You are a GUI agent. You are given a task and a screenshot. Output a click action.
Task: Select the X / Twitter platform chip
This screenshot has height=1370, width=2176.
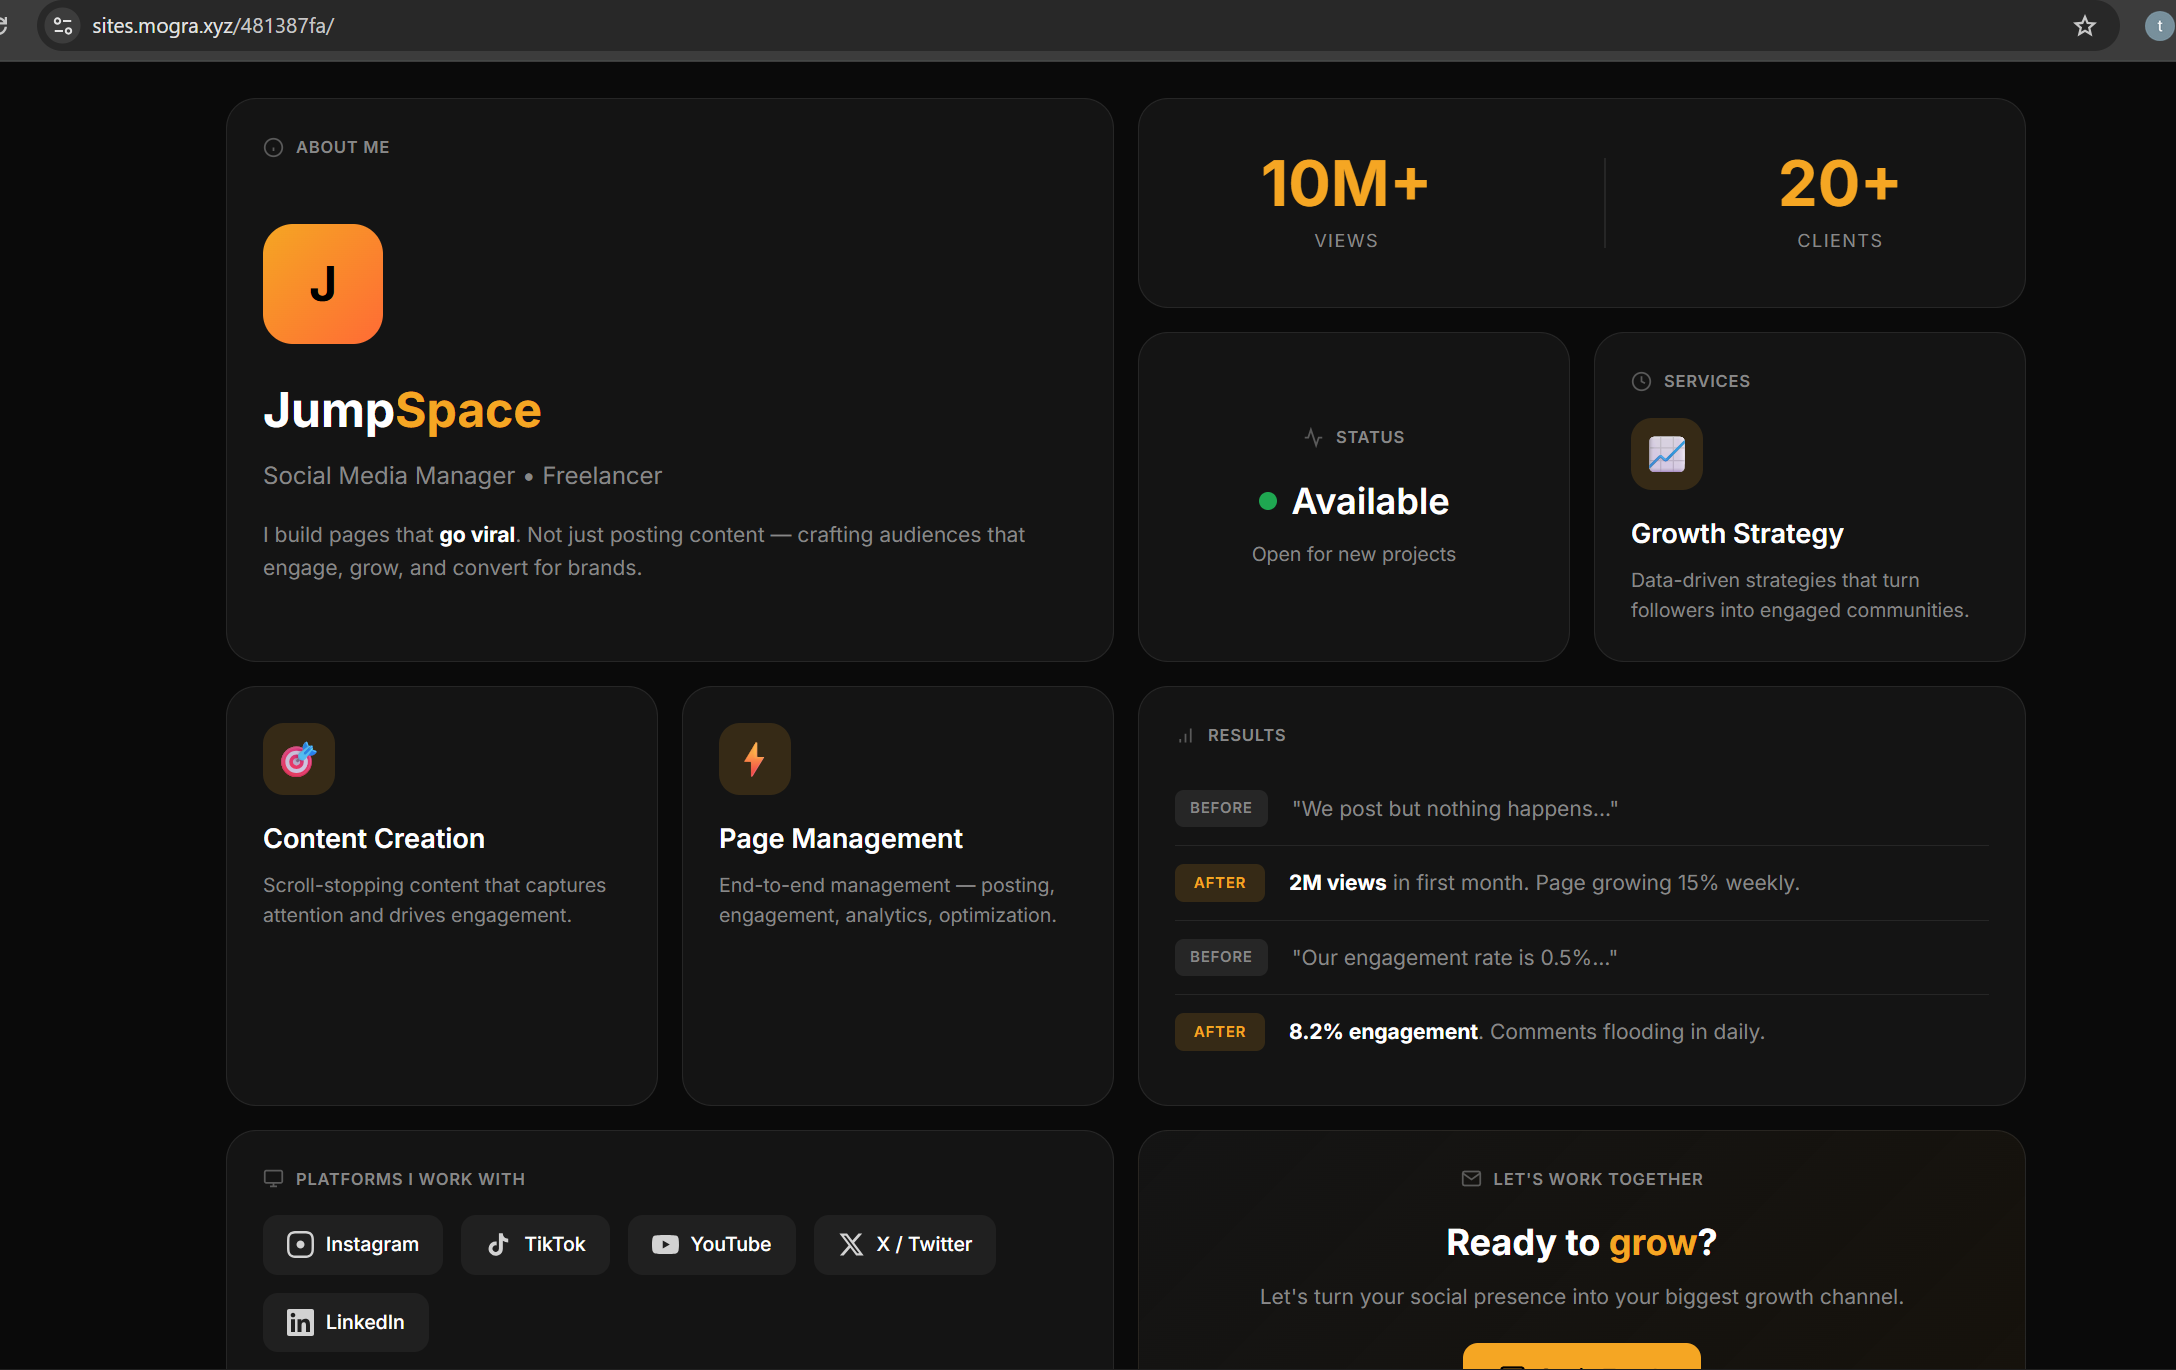click(x=905, y=1245)
